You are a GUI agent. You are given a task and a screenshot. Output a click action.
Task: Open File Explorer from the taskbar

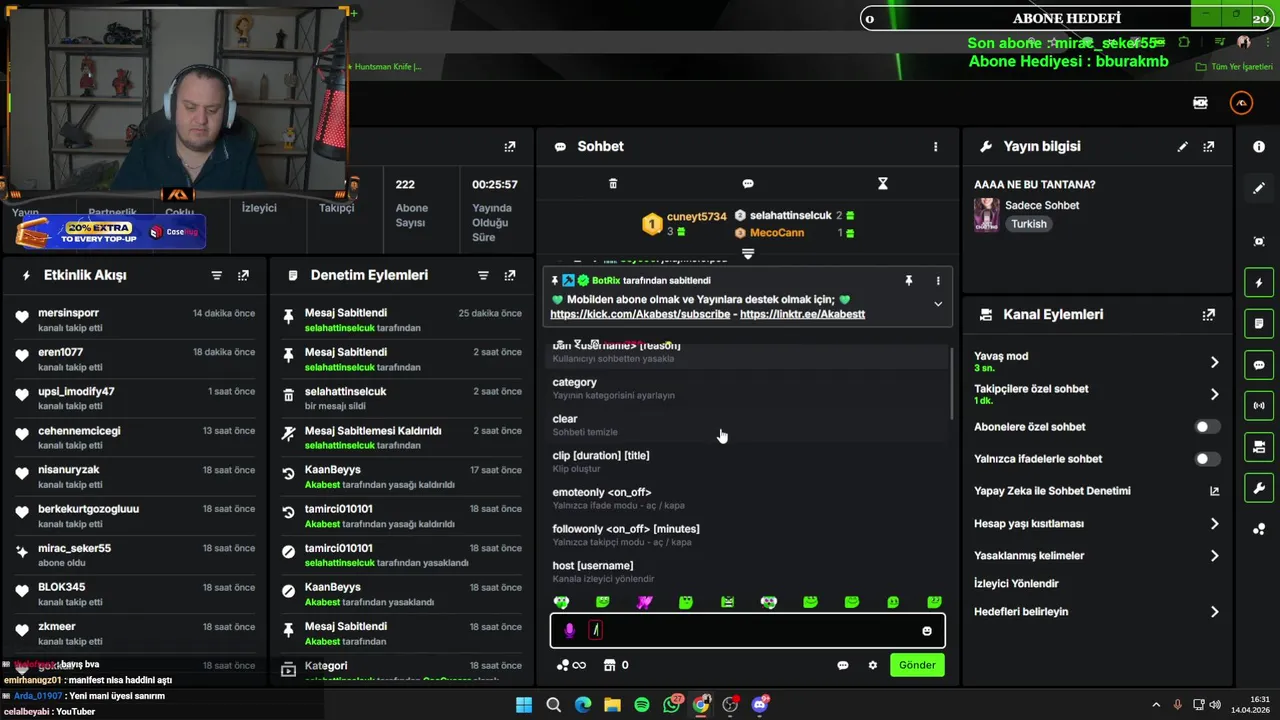pyautogui.click(x=612, y=705)
